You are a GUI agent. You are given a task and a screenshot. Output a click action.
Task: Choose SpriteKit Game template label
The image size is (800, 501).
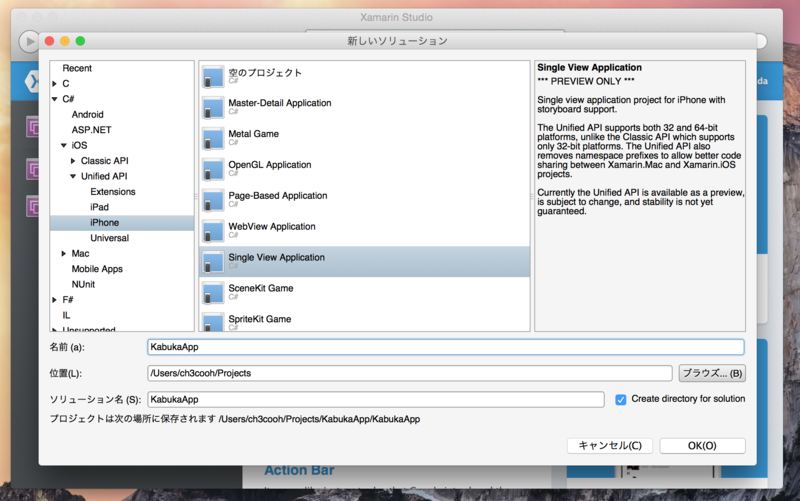pyautogui.click(x=260, y=319)
